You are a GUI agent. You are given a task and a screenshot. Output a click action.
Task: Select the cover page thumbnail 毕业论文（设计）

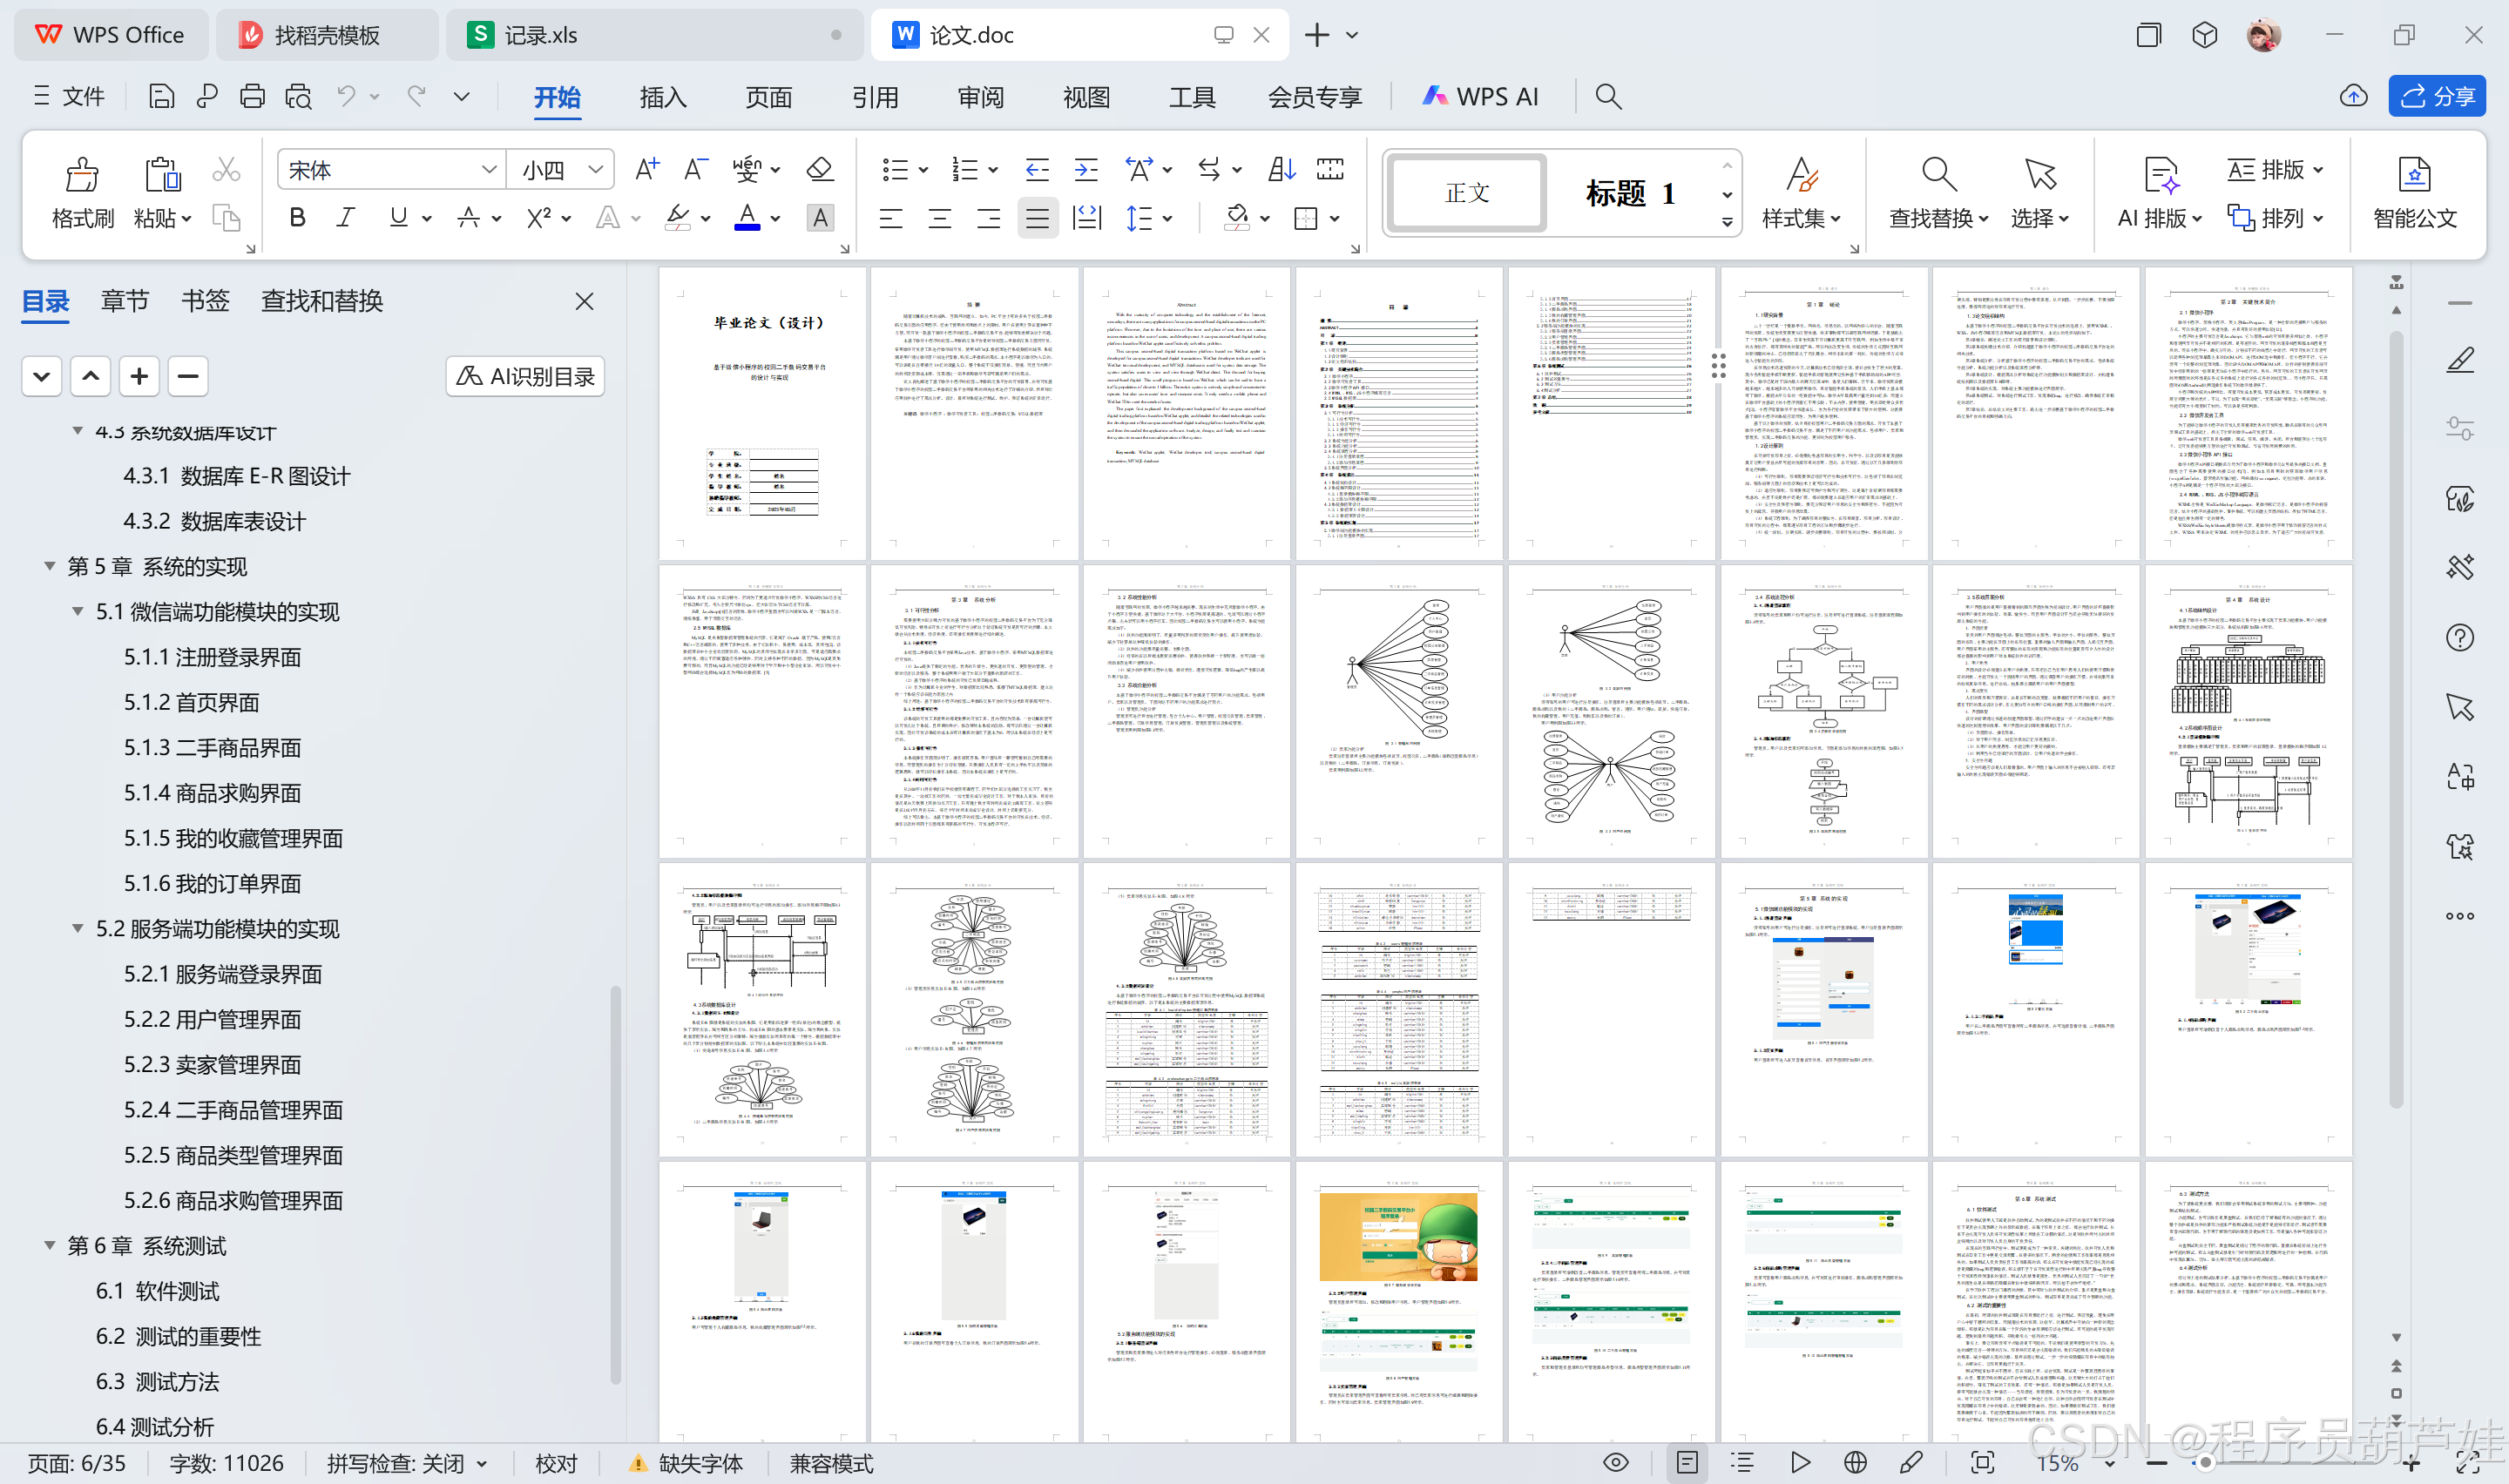(x=762, y=413)
